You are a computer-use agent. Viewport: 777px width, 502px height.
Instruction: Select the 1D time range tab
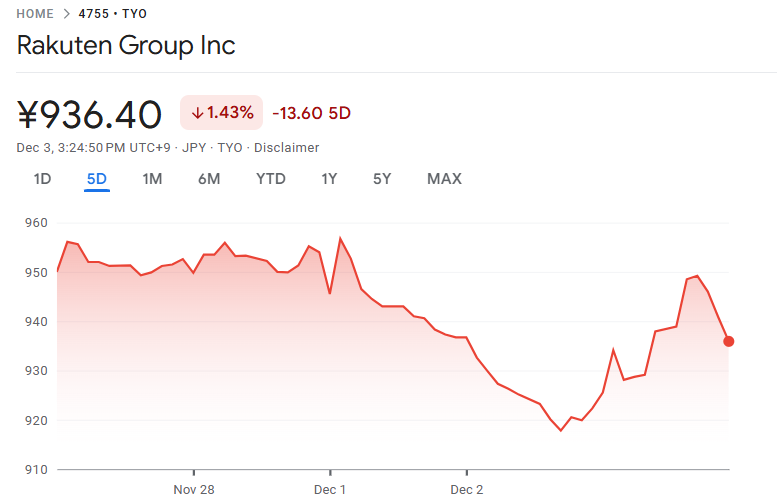click(x=42, y=179)
